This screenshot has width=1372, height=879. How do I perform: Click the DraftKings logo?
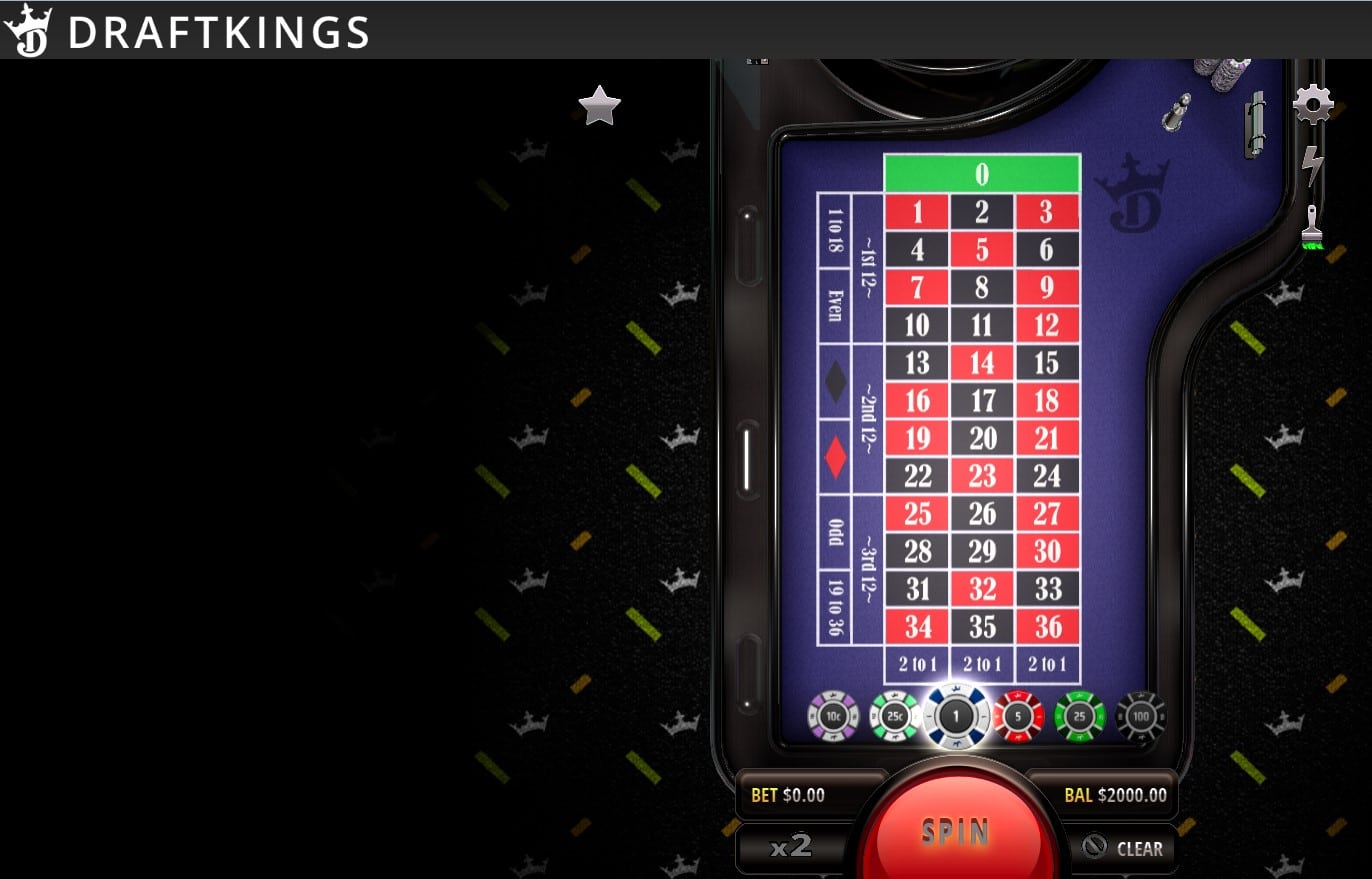(x=187, y=31)
